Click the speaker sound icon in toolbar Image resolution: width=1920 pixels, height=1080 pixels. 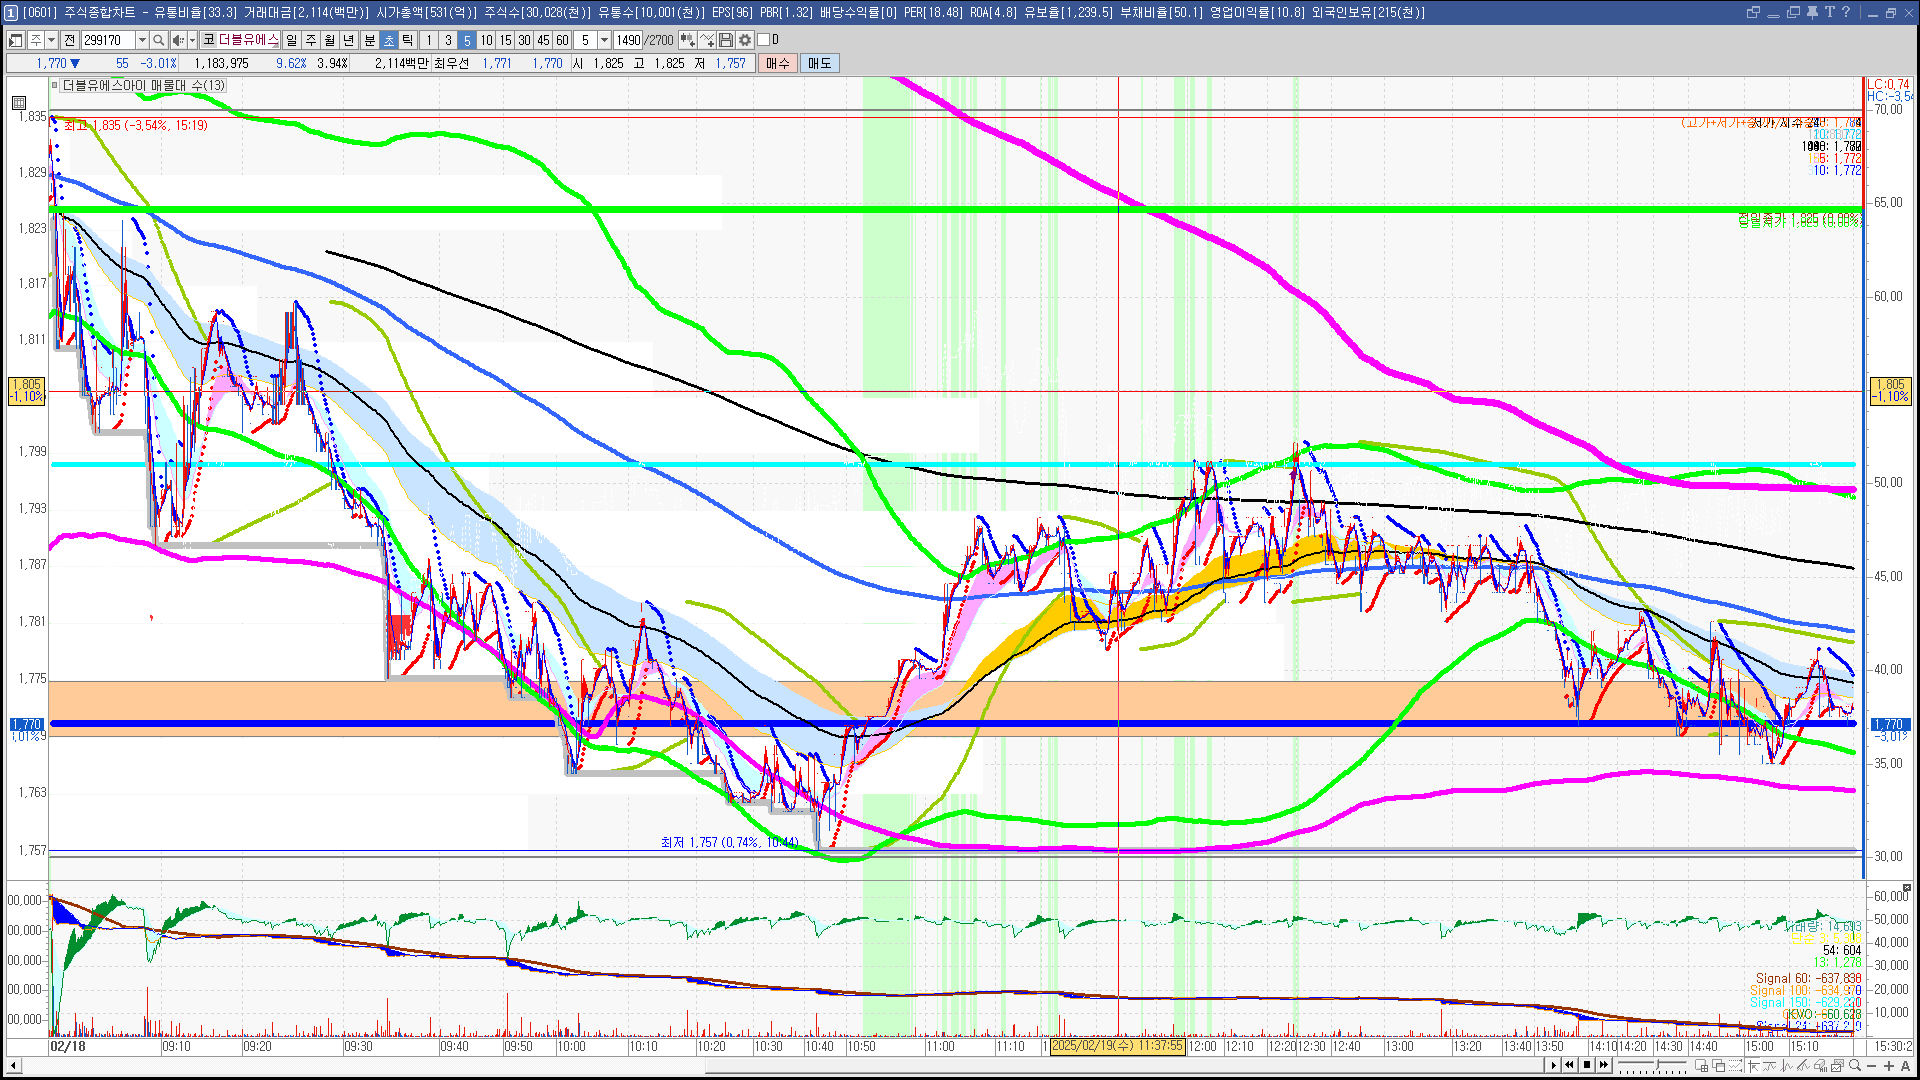(x=178, y=40)
